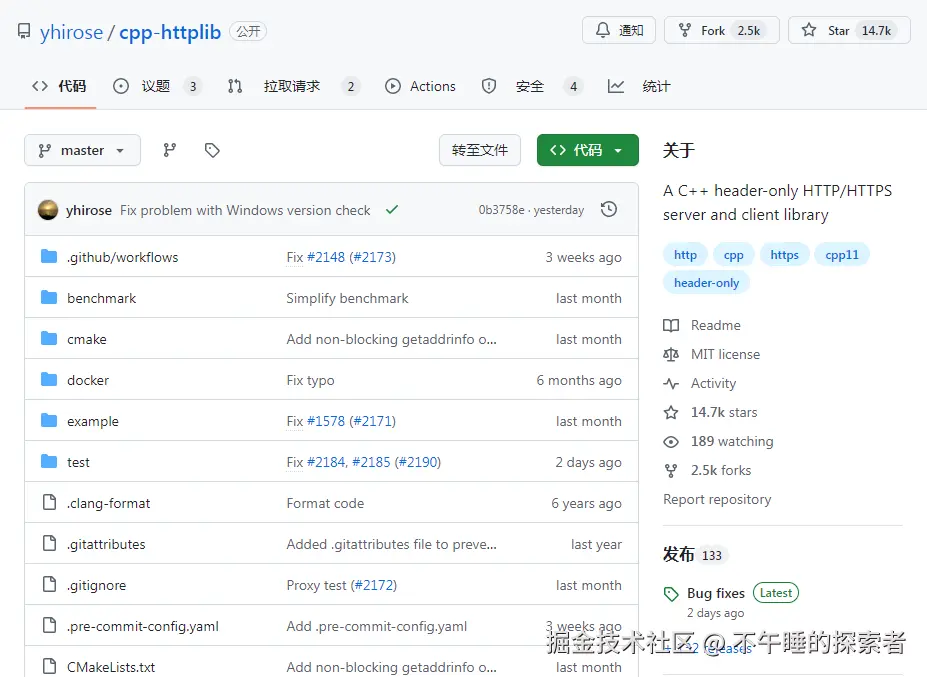927x677 pixels.
Task: Select the http topic tag
Action: coord(685,254)
